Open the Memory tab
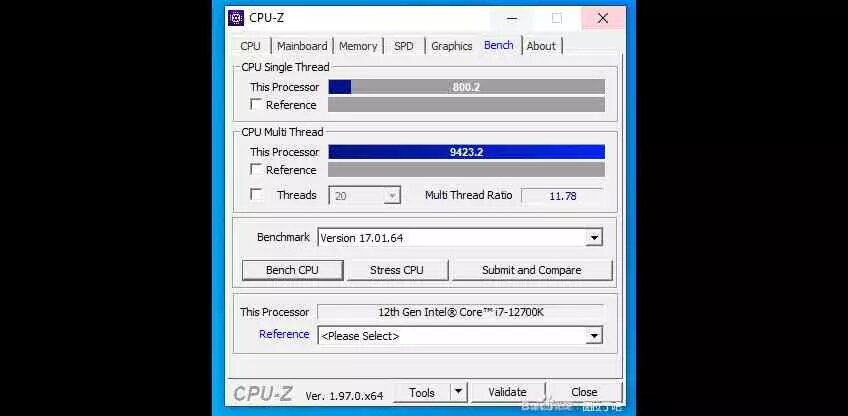848x416 pixels. (358, 46)
